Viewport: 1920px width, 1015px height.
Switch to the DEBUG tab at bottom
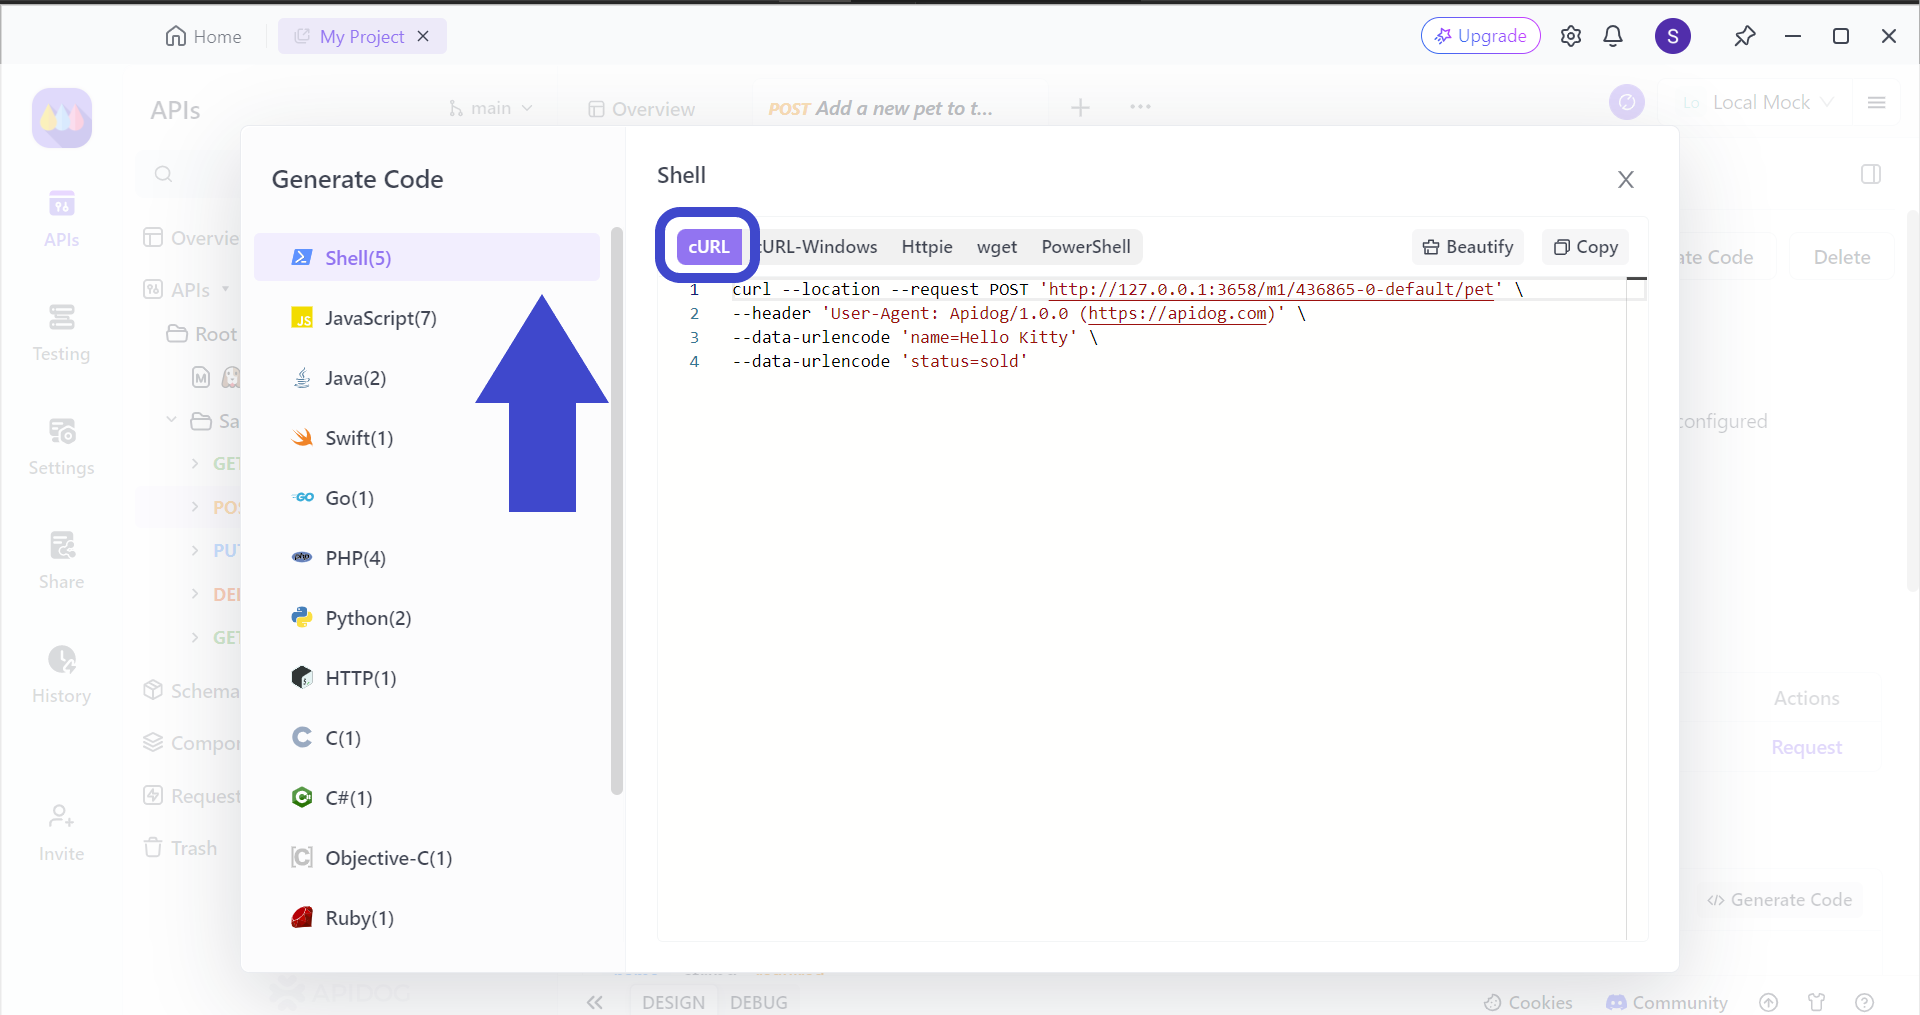(x=758, y=1001)
